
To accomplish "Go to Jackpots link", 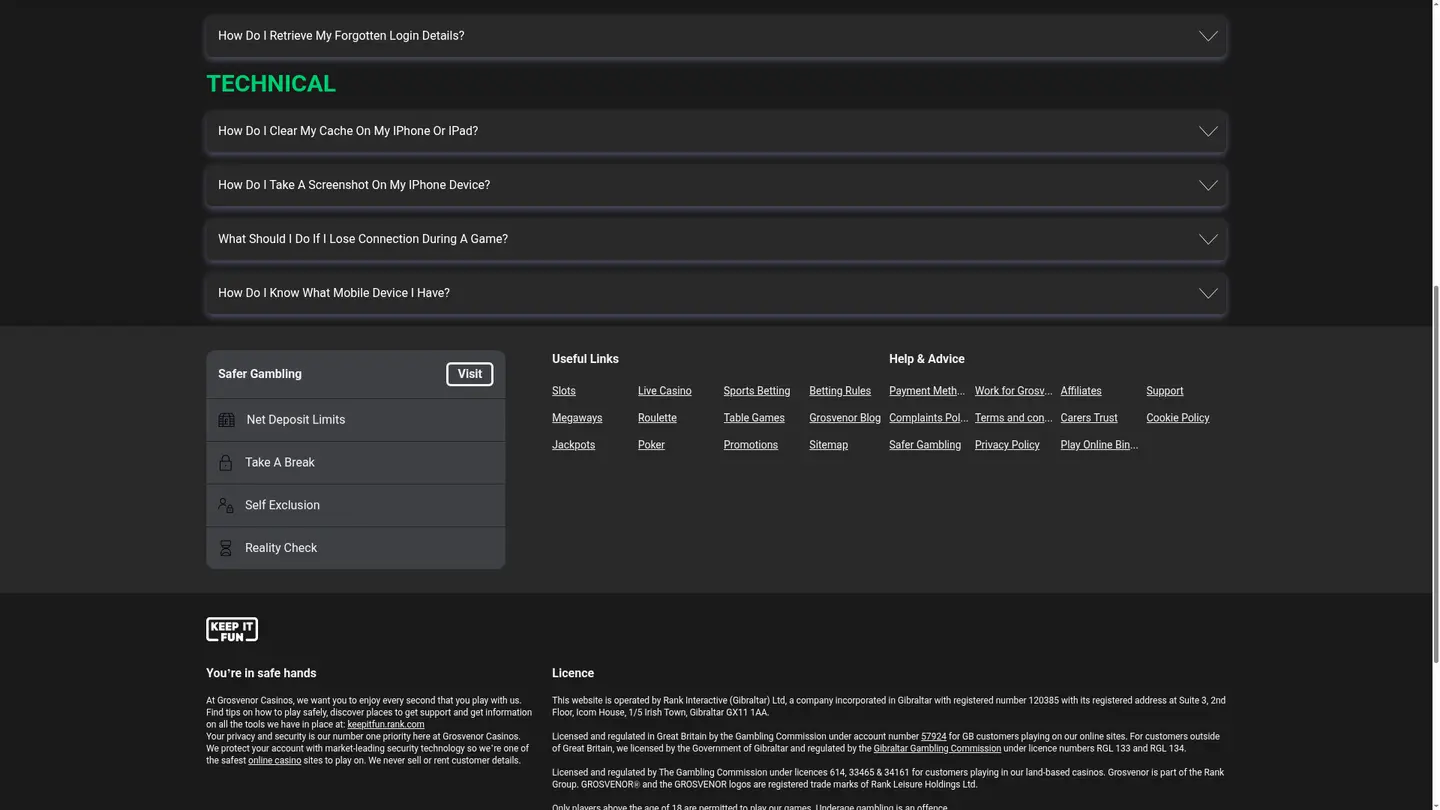I will (573, 445).
